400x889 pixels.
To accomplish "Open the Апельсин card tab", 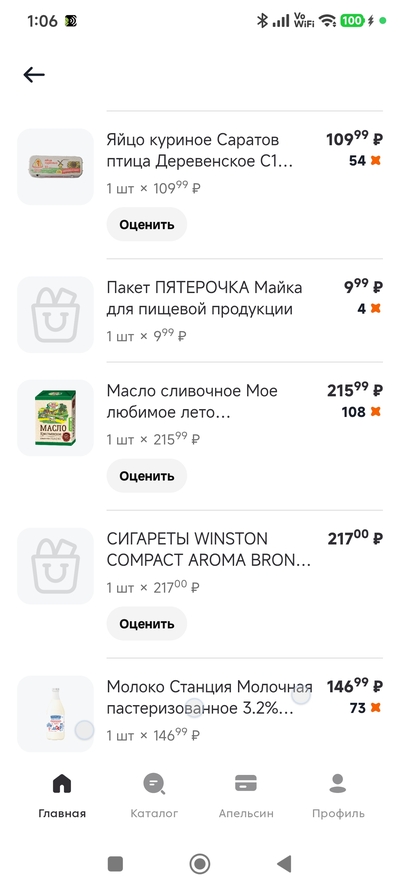I will click(246, 797).
